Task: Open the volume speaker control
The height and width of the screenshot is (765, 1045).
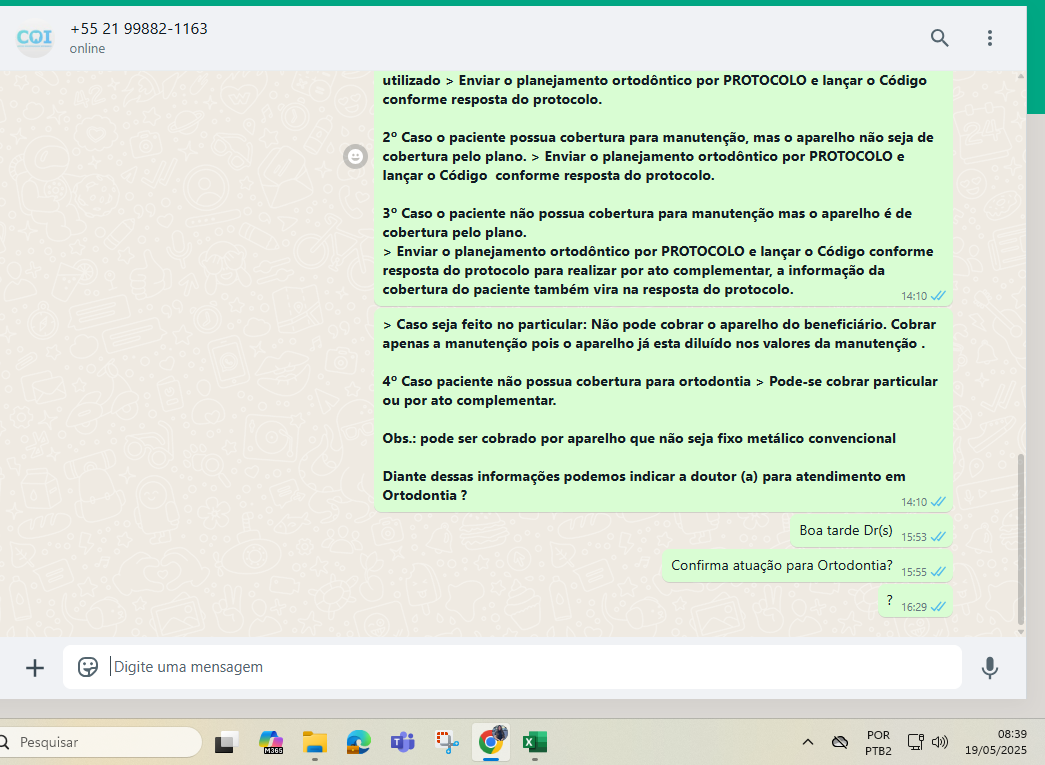Action: tap(940, 742)
